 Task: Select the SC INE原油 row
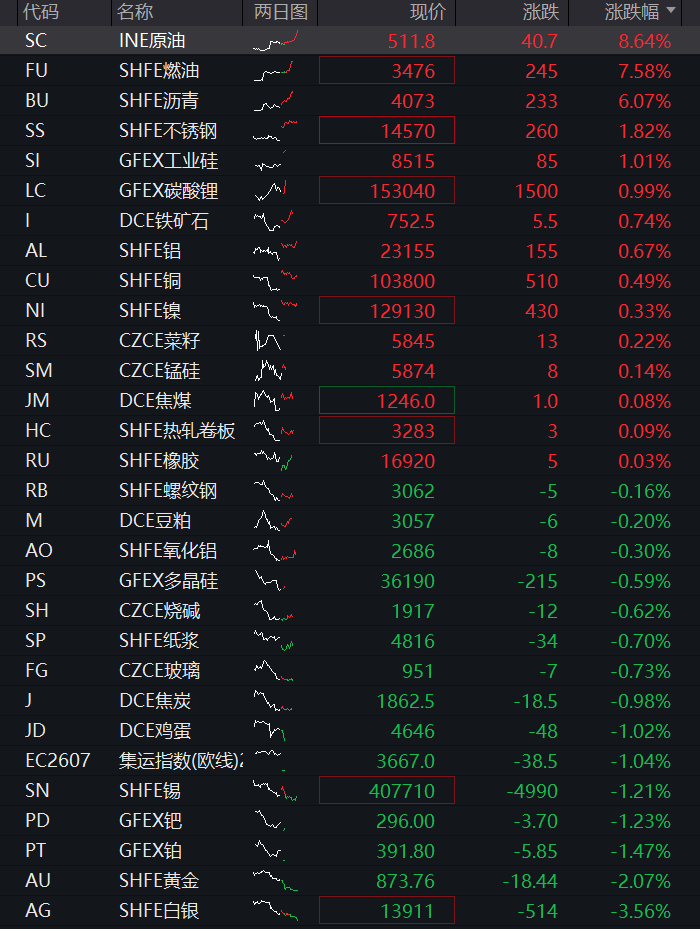350,41
